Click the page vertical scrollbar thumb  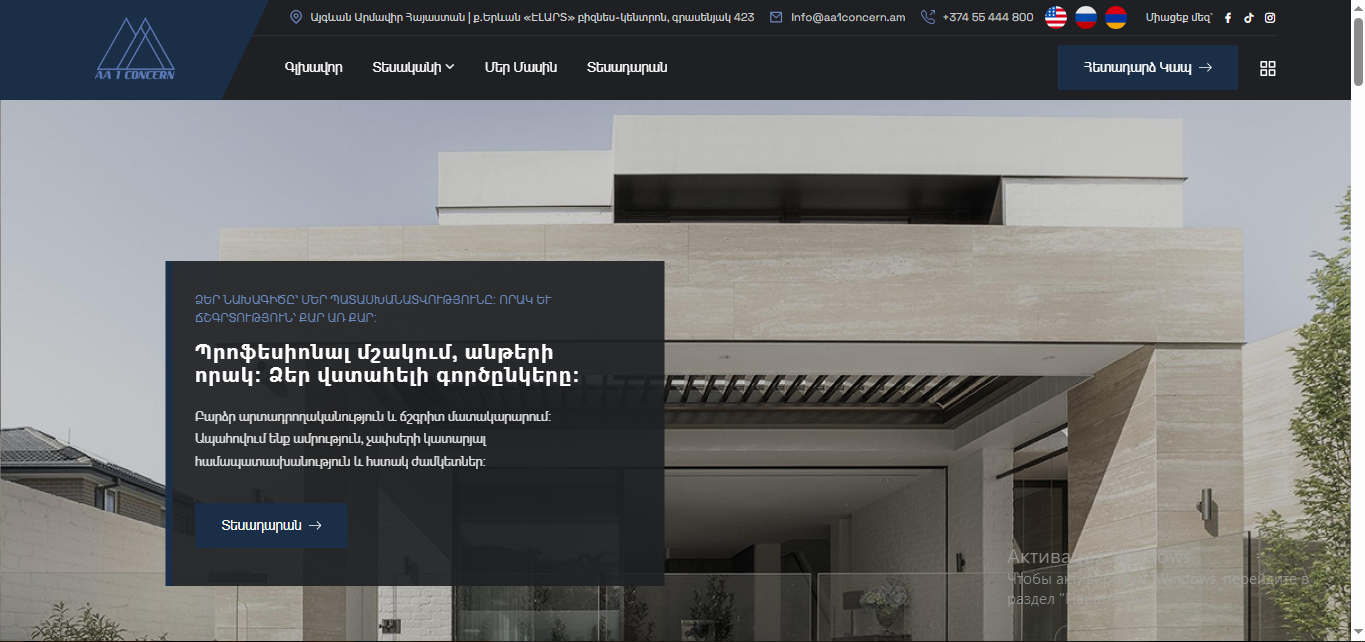pyautogui.click(x=1358, y=52)
